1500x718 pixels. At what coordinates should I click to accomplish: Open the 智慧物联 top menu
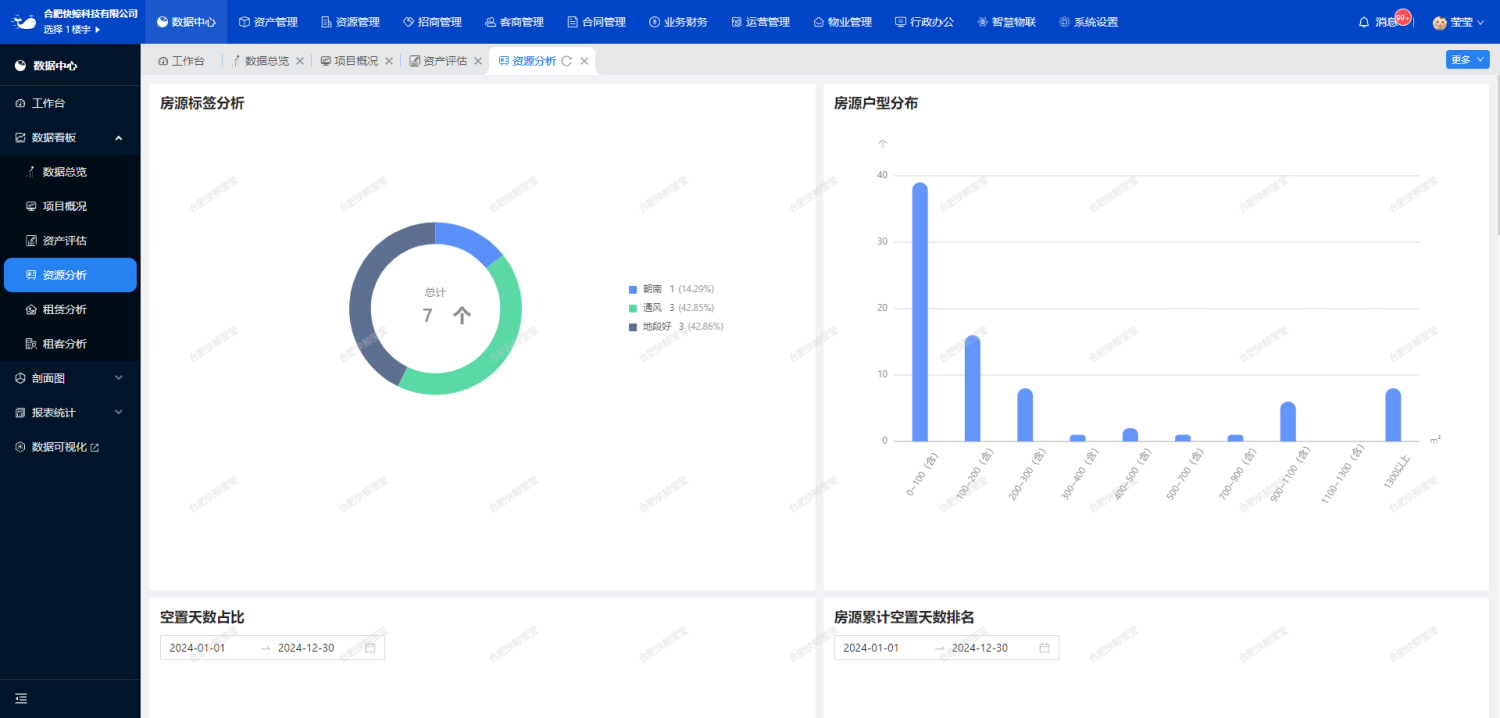pos(1006,22)
